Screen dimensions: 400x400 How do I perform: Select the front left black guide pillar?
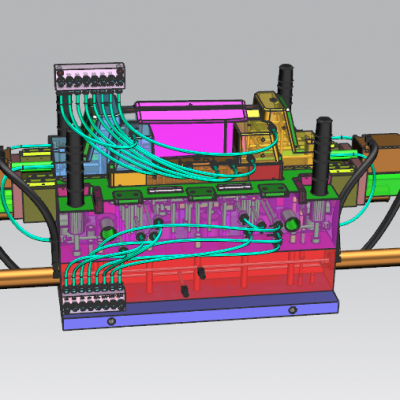tap(76, 168)
